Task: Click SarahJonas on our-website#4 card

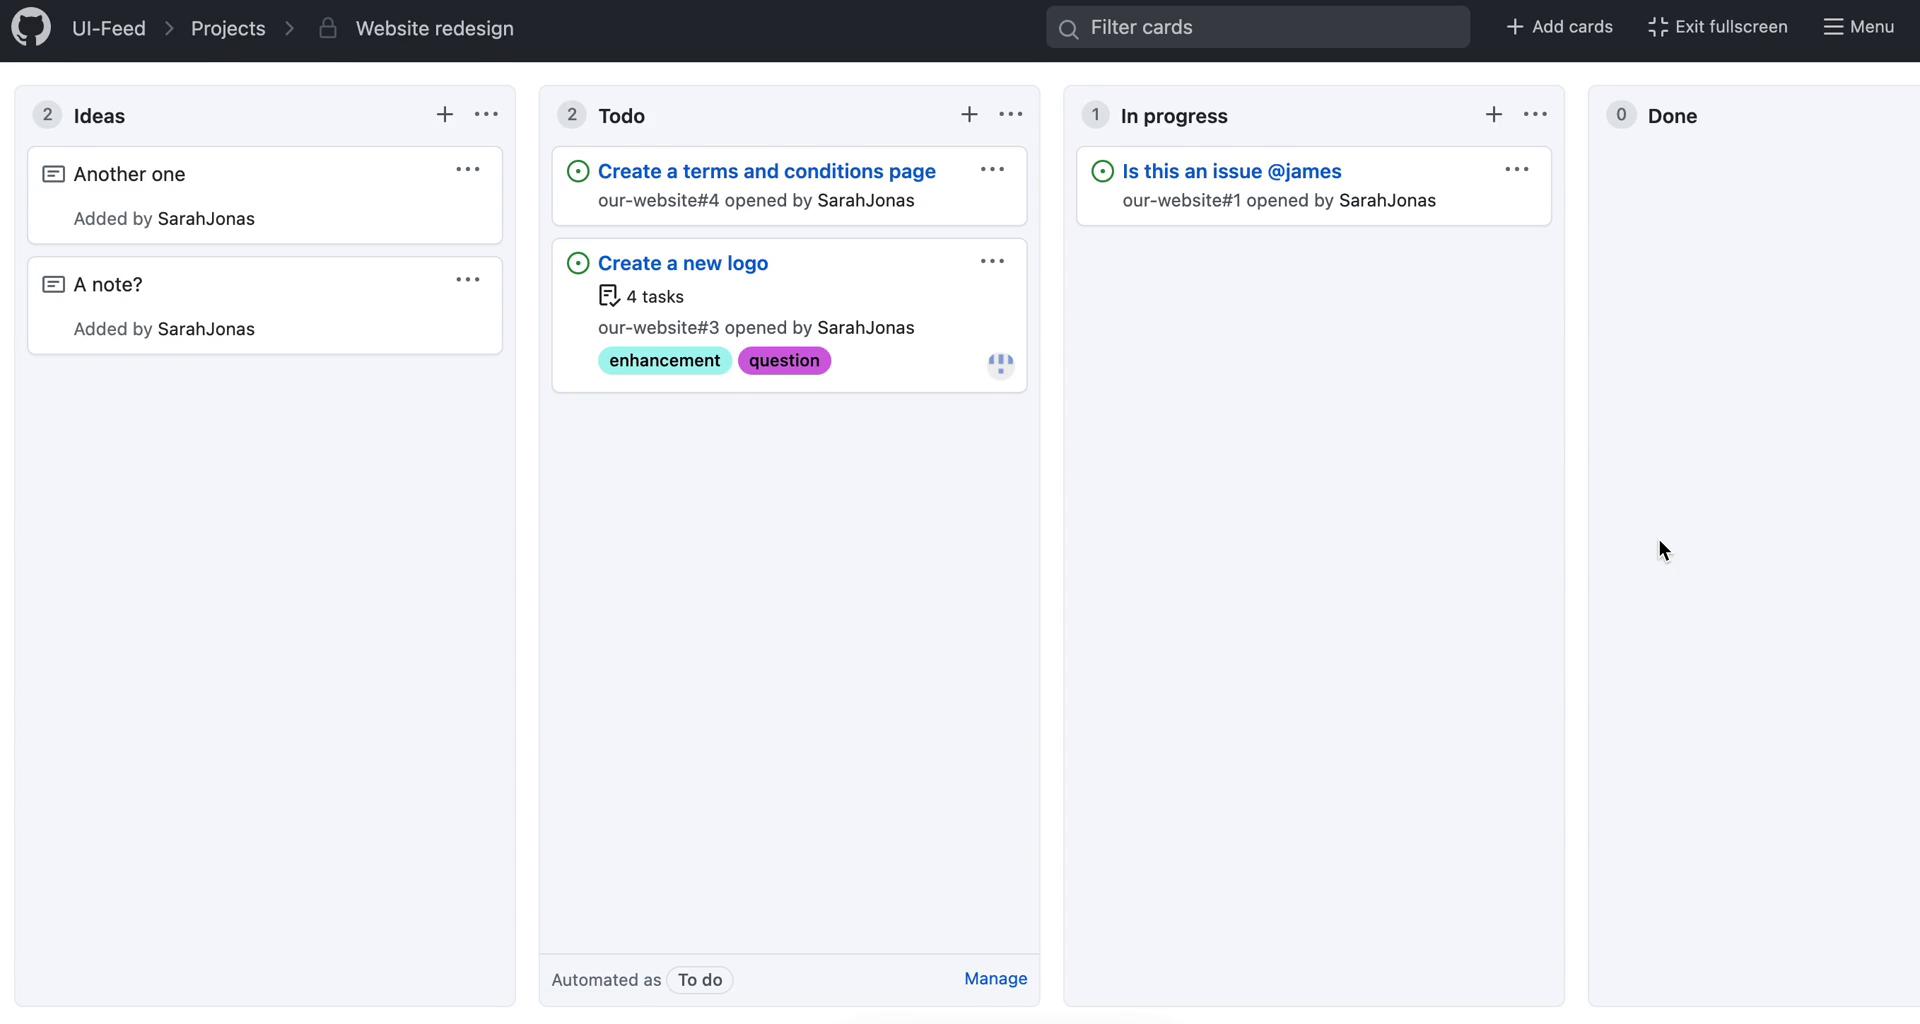Action: [866, 200]
